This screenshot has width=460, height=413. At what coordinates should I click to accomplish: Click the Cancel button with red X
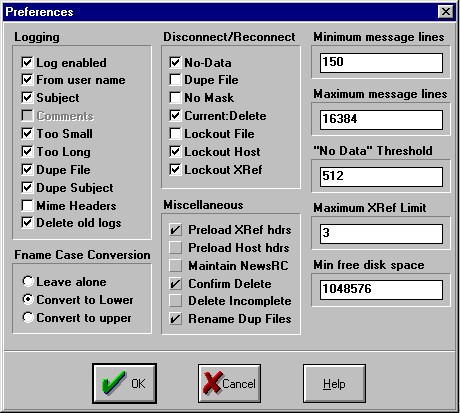tap(229, 383)
